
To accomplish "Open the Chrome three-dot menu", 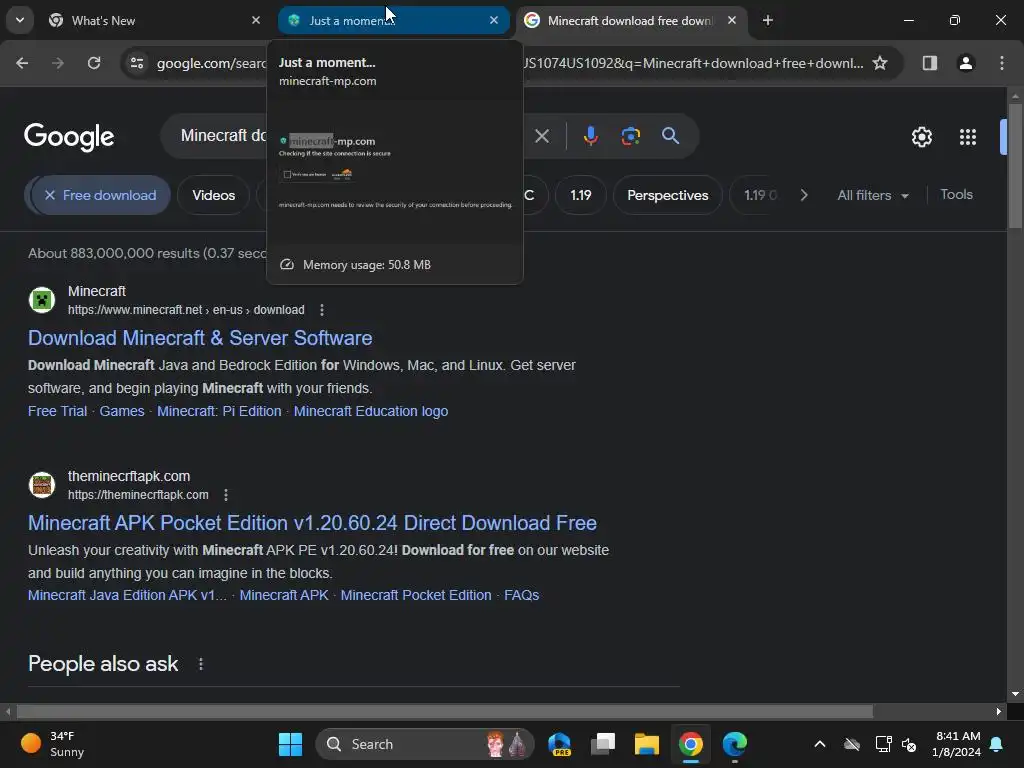I will 1002,63.
